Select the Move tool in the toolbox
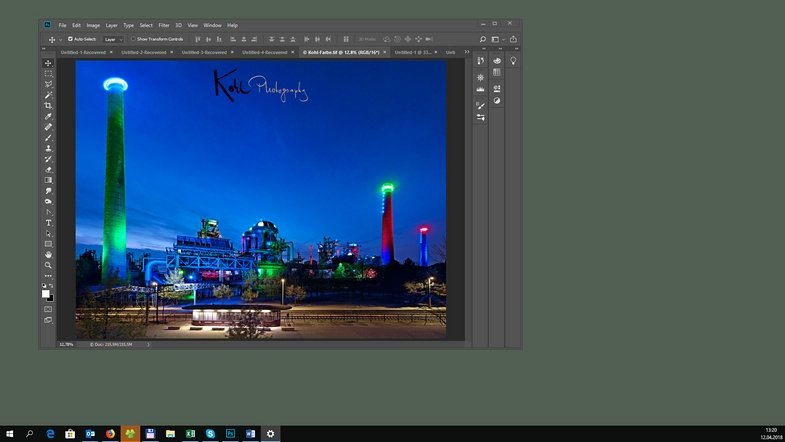Screen dimensions: 785x442 (x=48, y=63)
